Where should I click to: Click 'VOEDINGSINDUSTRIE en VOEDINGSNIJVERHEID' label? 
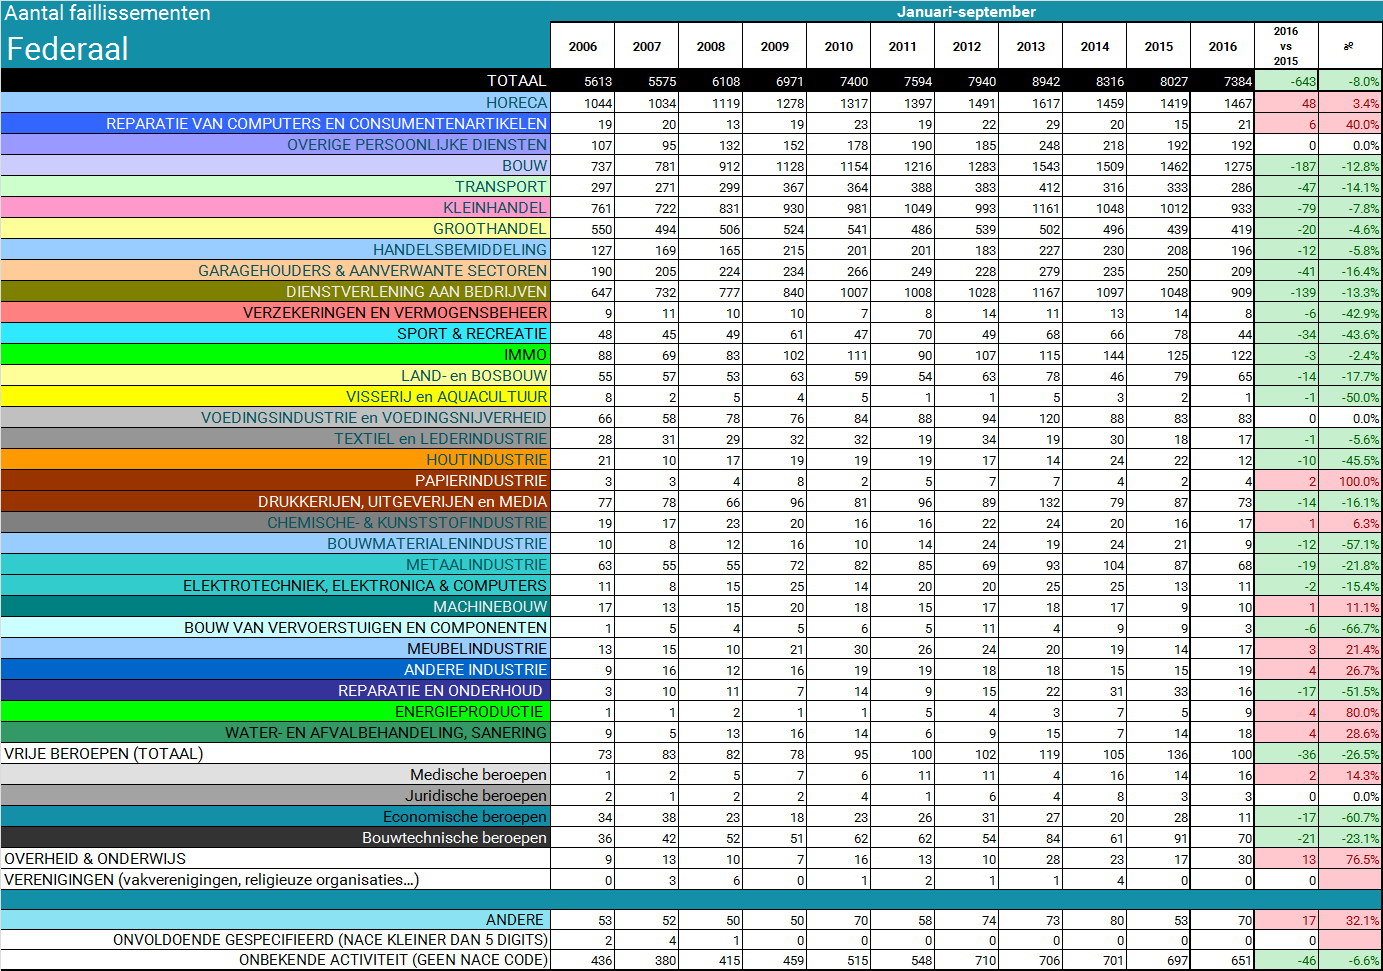(374, 417)
